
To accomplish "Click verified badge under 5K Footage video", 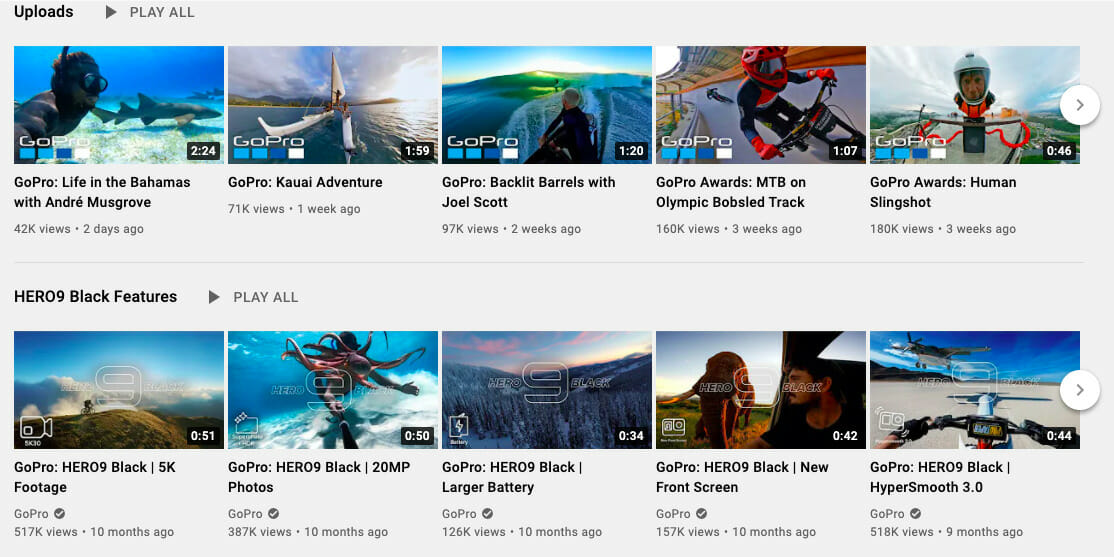I will click(60, 514).
